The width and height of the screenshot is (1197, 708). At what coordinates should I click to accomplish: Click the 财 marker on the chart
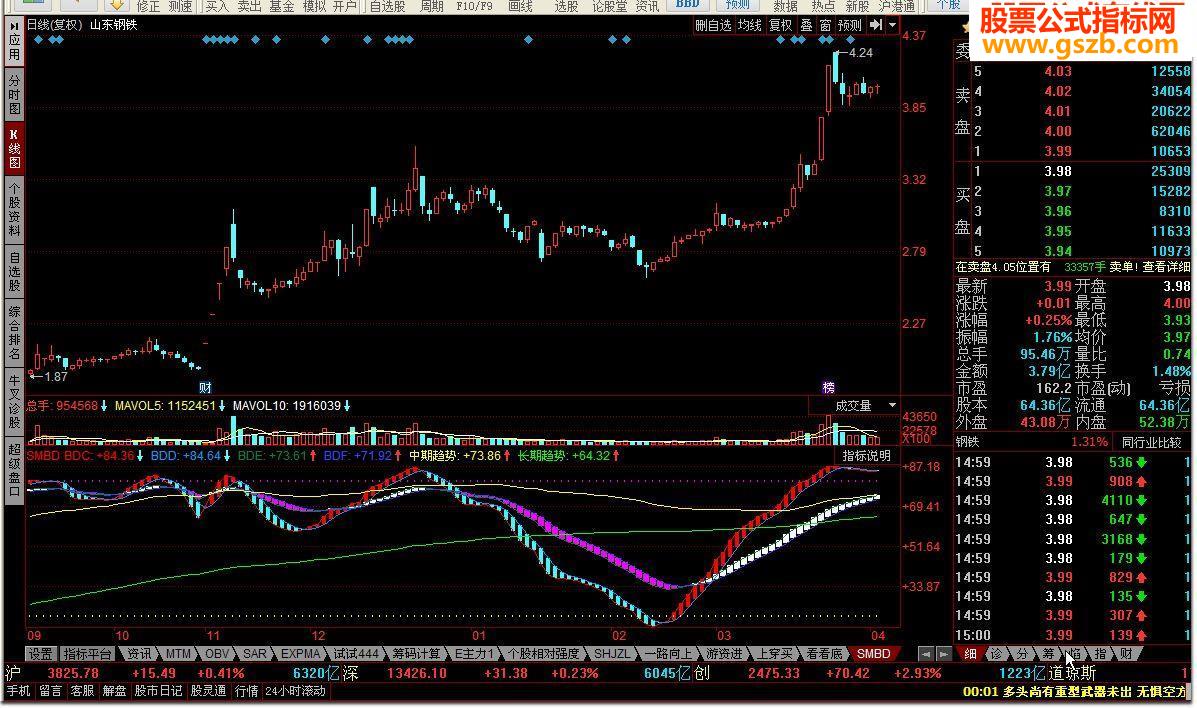[x=205, y=388]
